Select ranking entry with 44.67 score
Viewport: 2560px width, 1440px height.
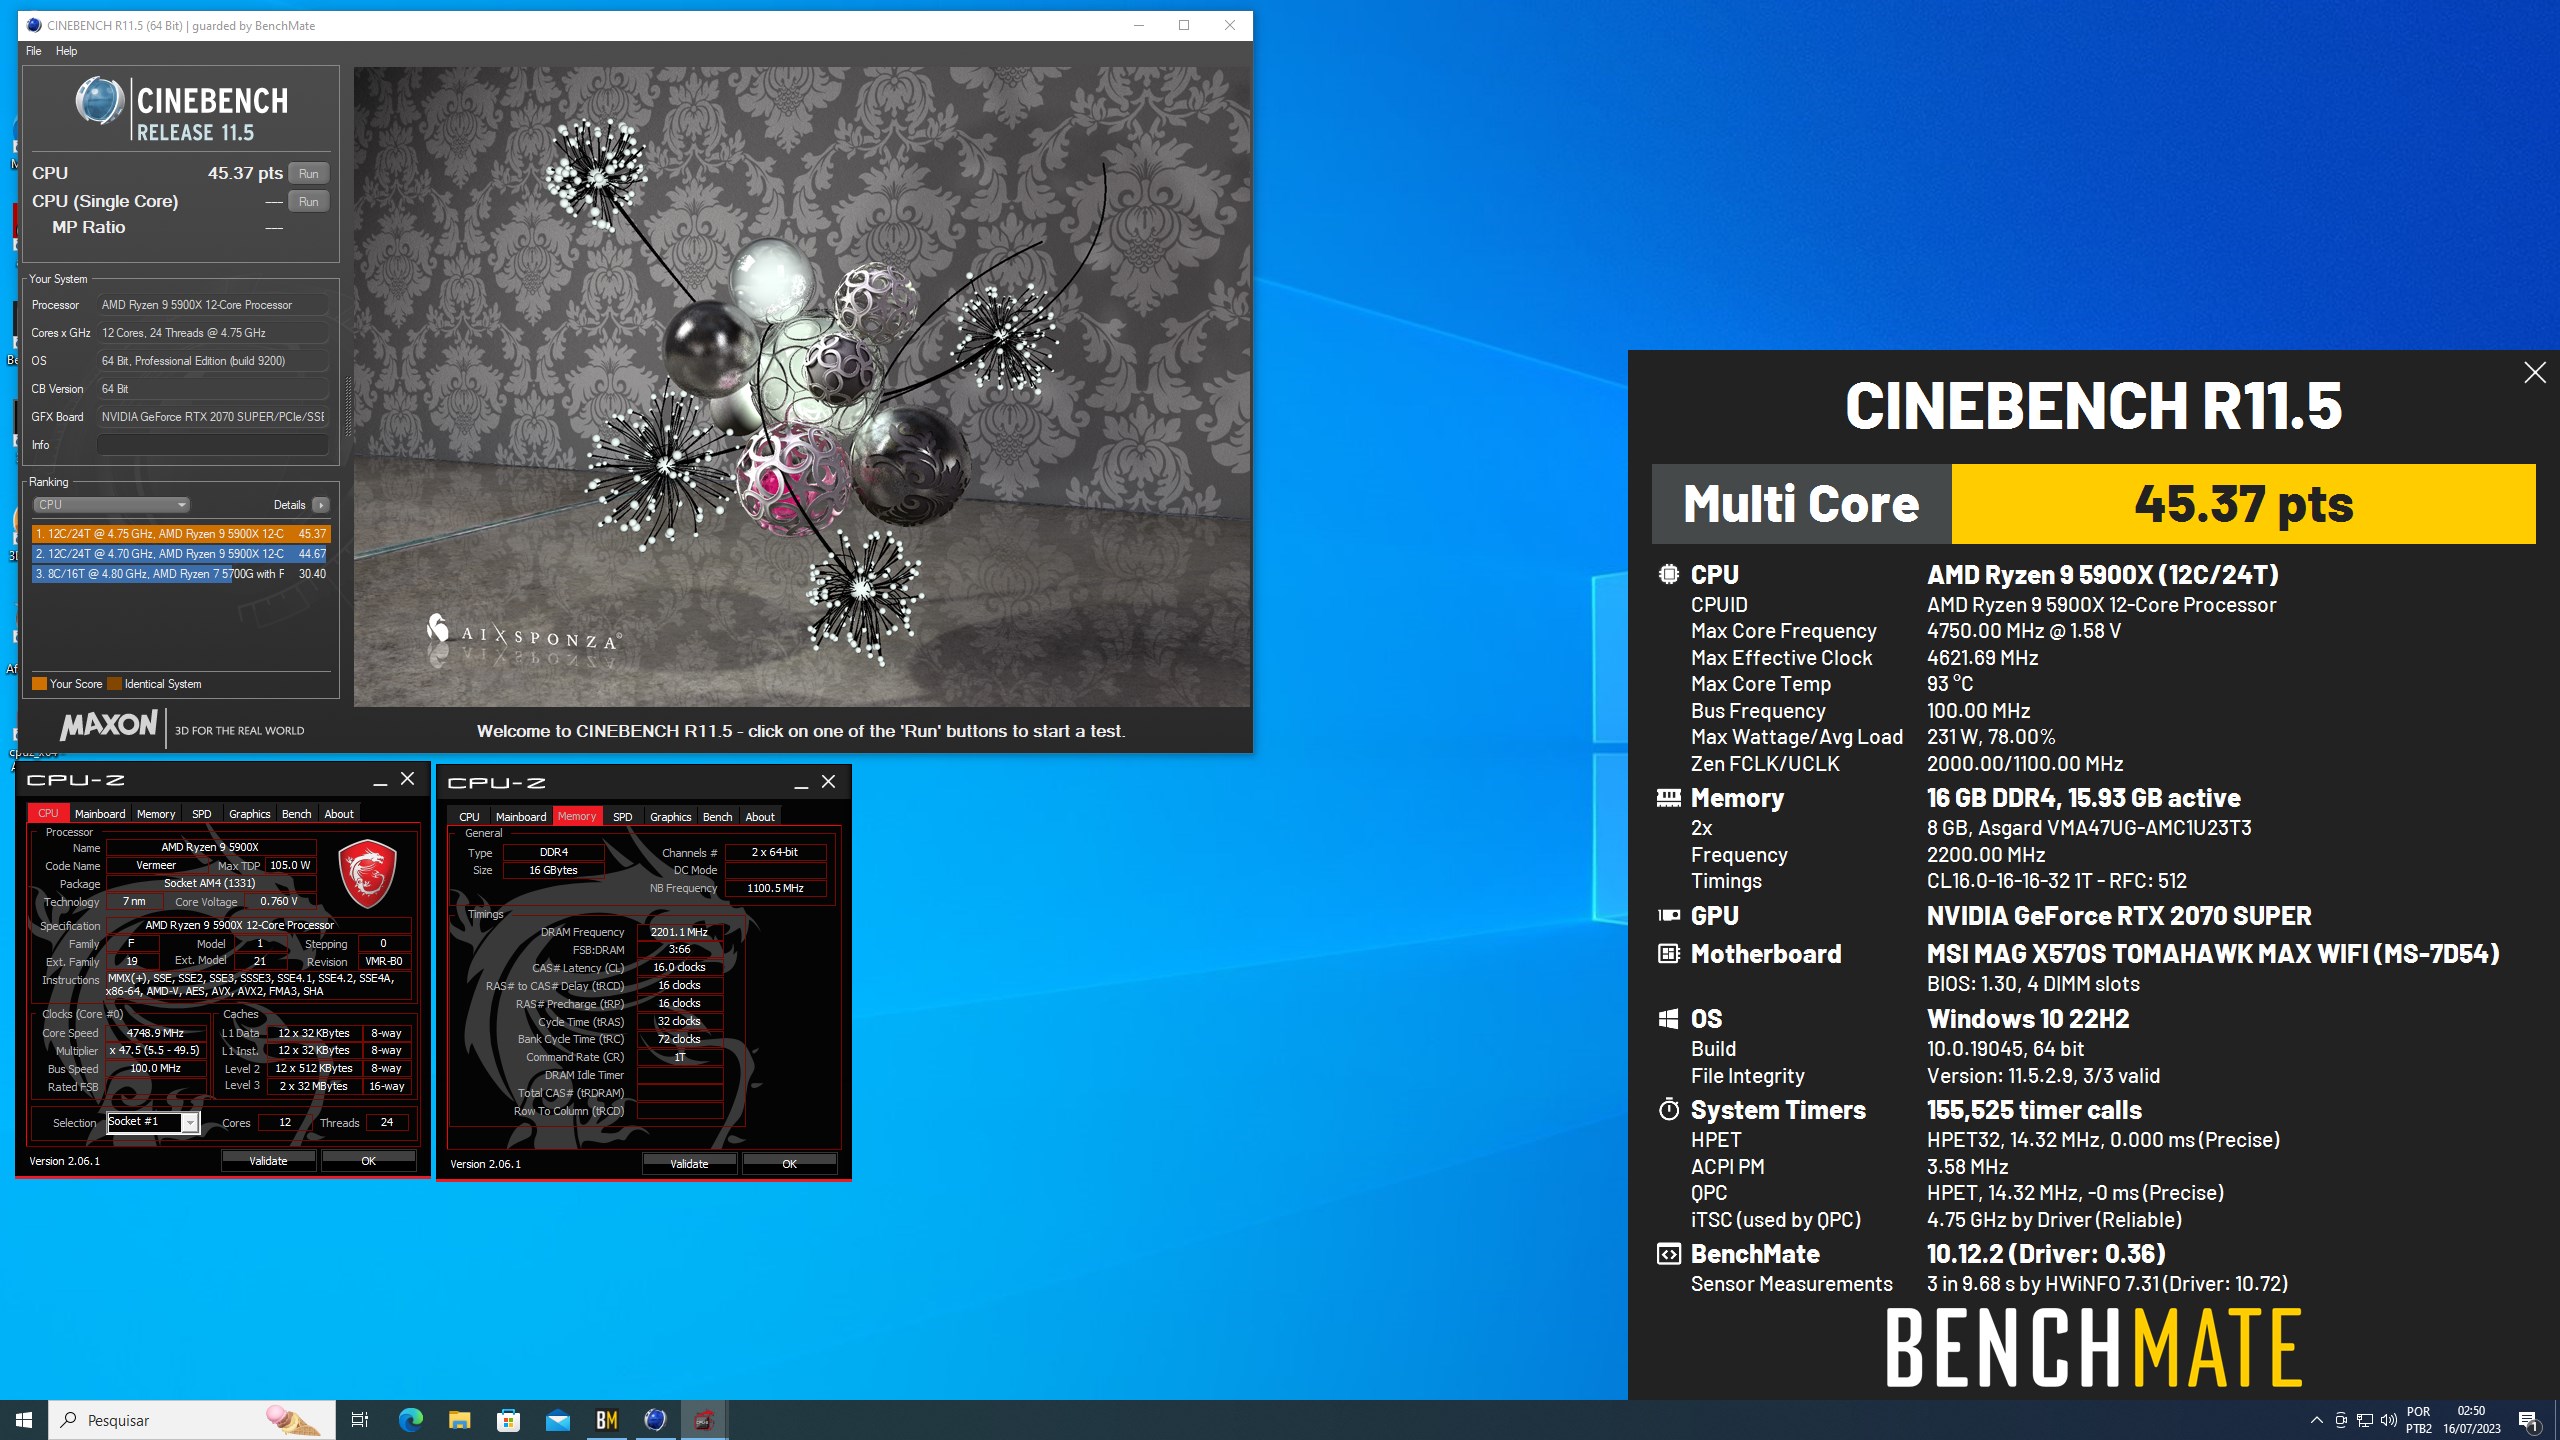click(x=180, y=554)
